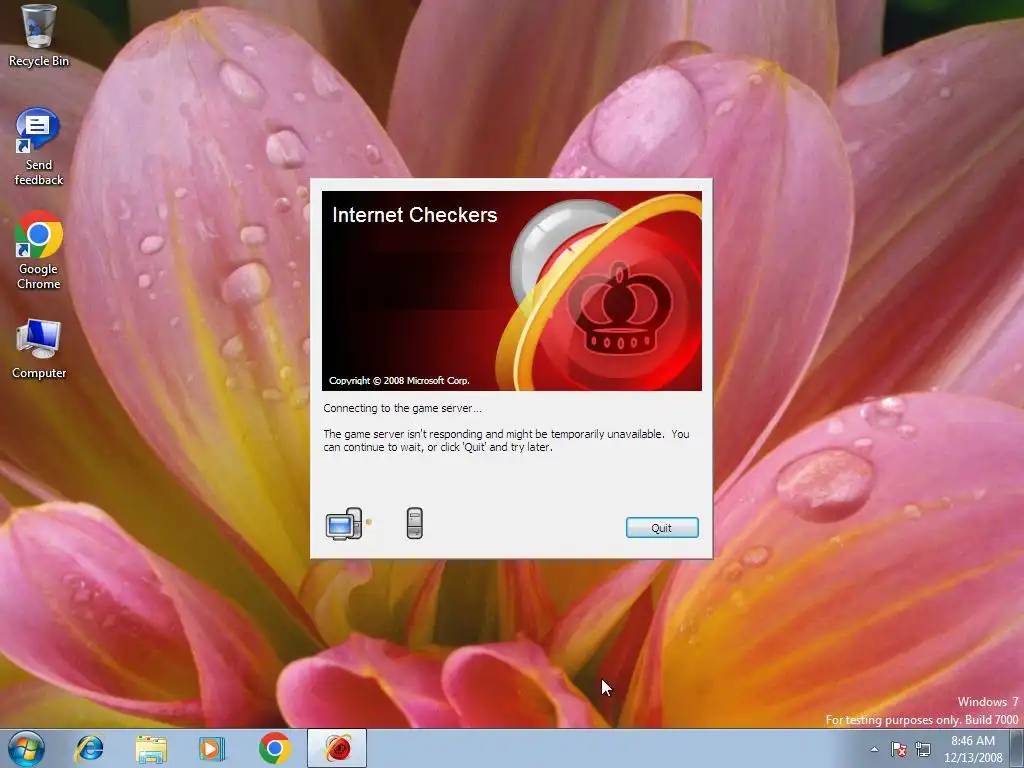The width and height of the screenshot is (1024, 768).
Task: Select the Computer desktop icon
Action: click(x=39, y=349)
